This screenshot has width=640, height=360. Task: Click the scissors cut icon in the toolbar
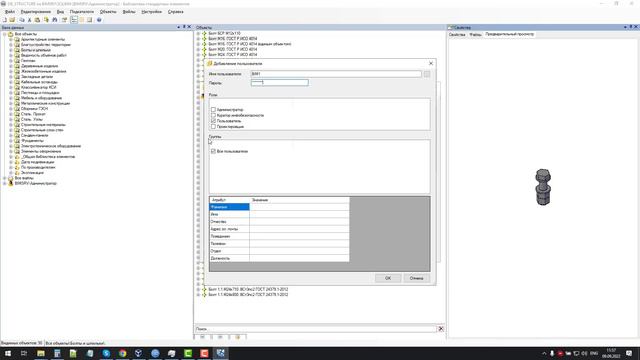[x=29, y=20]
